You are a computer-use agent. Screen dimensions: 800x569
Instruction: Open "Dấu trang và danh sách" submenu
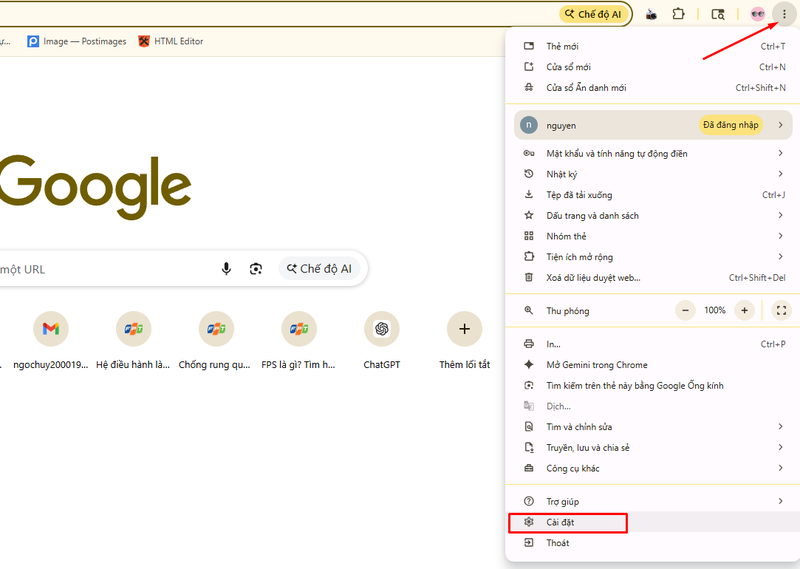[x=652, y=215]
